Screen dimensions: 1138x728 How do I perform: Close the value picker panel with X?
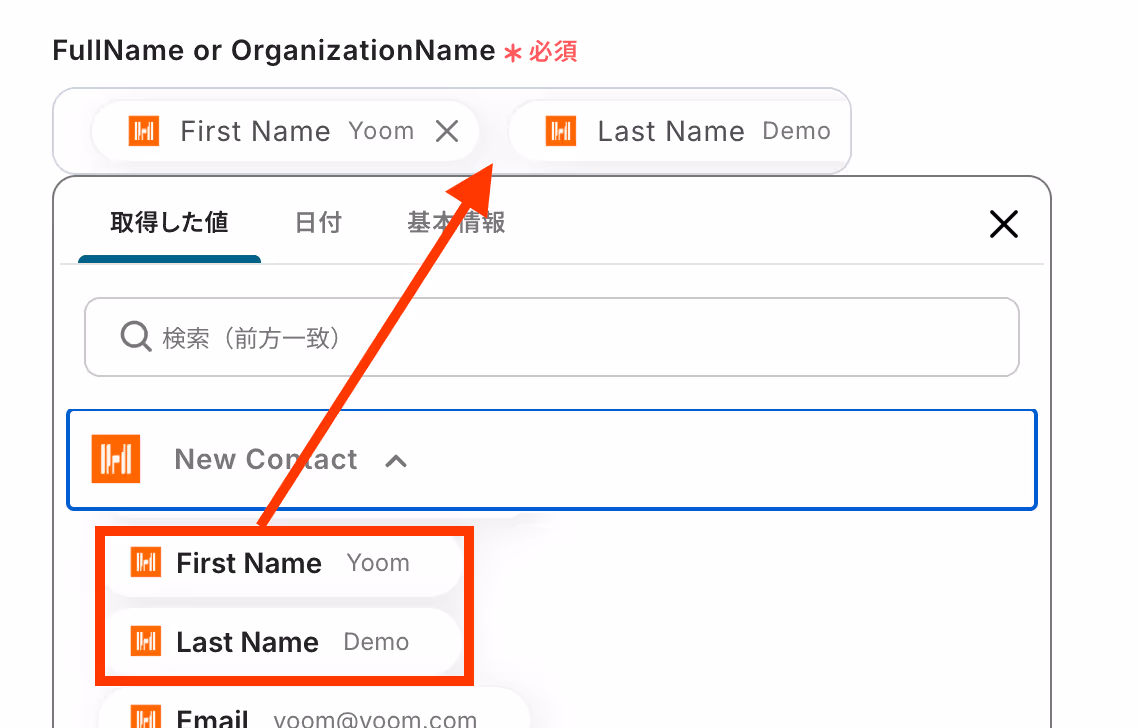[x=1004, y=224]
